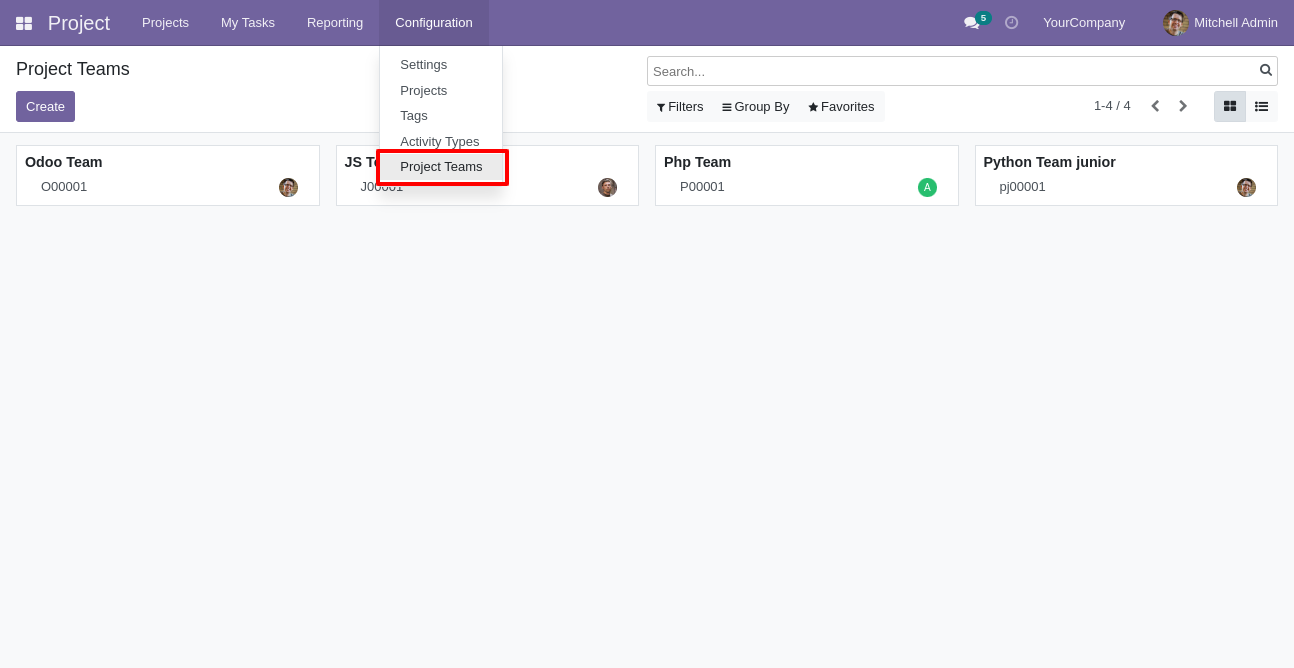Open the Odoo Team card
The height and width of the screenshot is (668, 1294).
coord(168,176)
